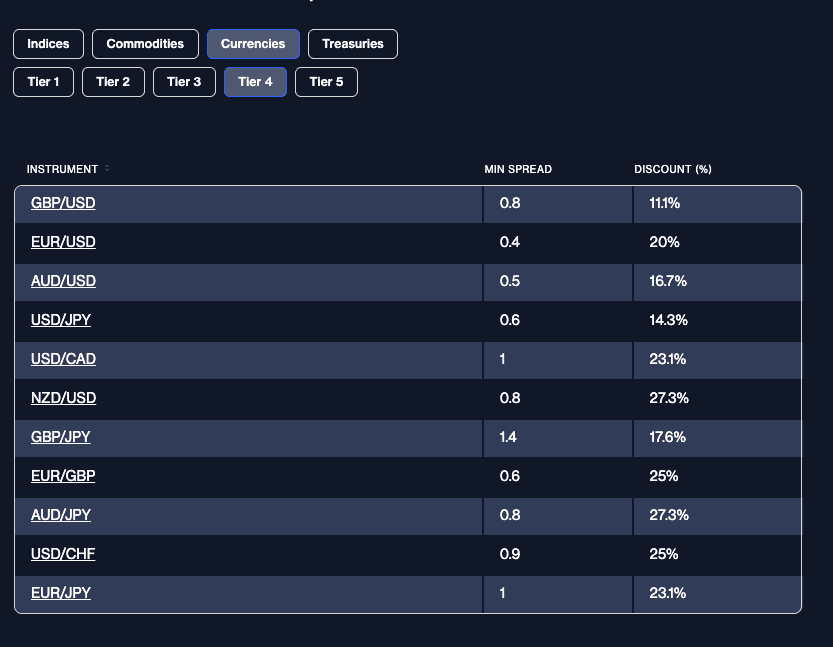Choose the Tier 3 button
The height and width of the screenshot is (647, 833).
[x=184, y=82]
